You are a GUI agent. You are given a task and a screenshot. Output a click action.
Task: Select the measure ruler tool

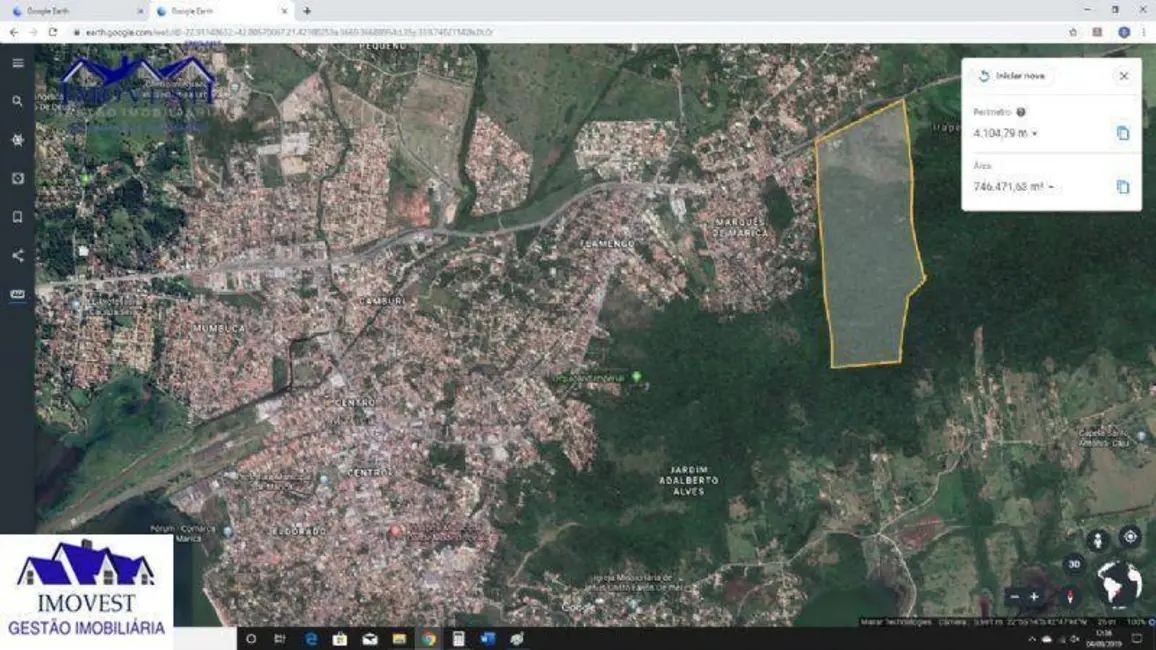[x=18, y=295]
